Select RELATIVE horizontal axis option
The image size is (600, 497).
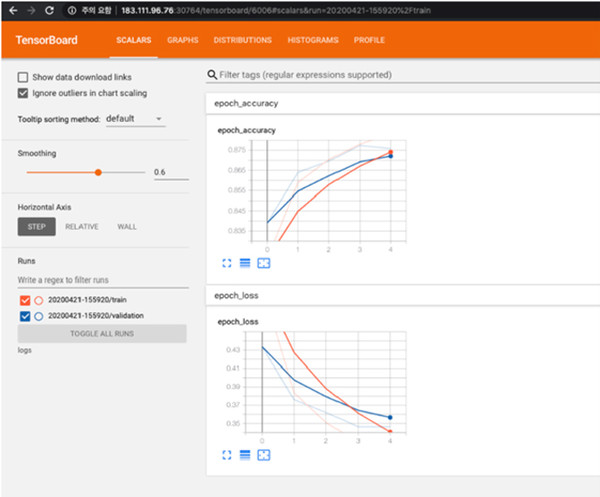82,227
